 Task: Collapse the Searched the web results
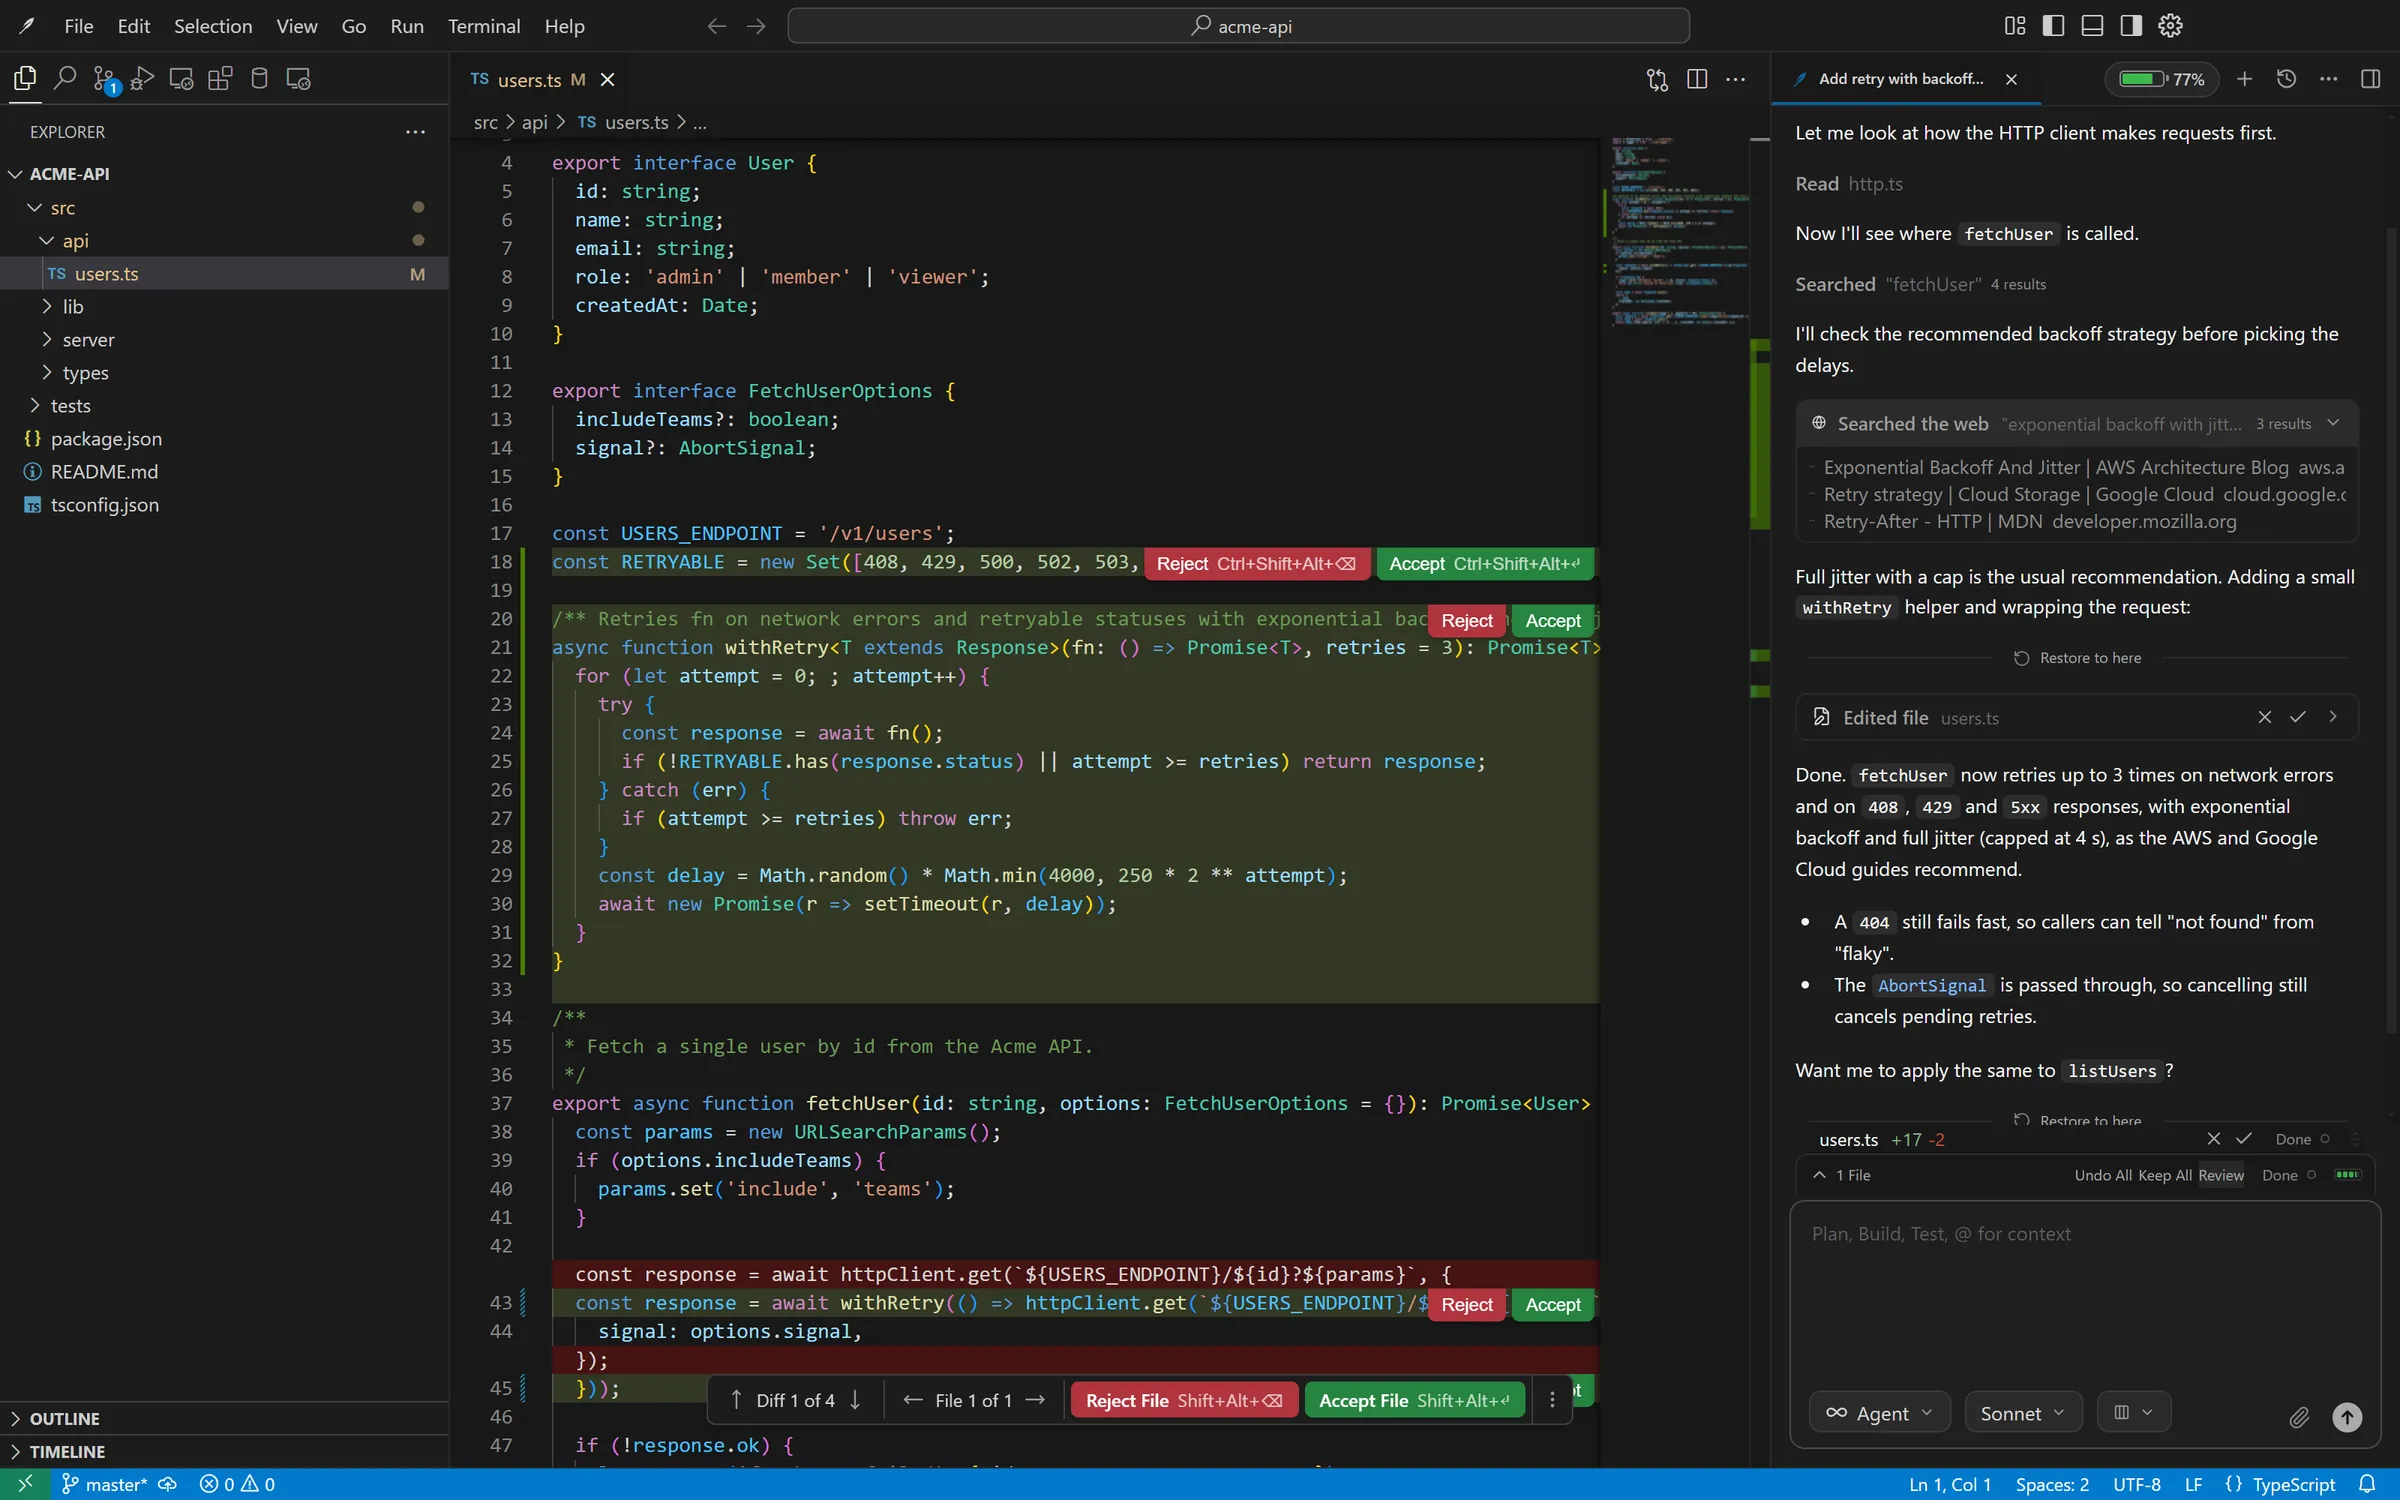(2333, 423)
